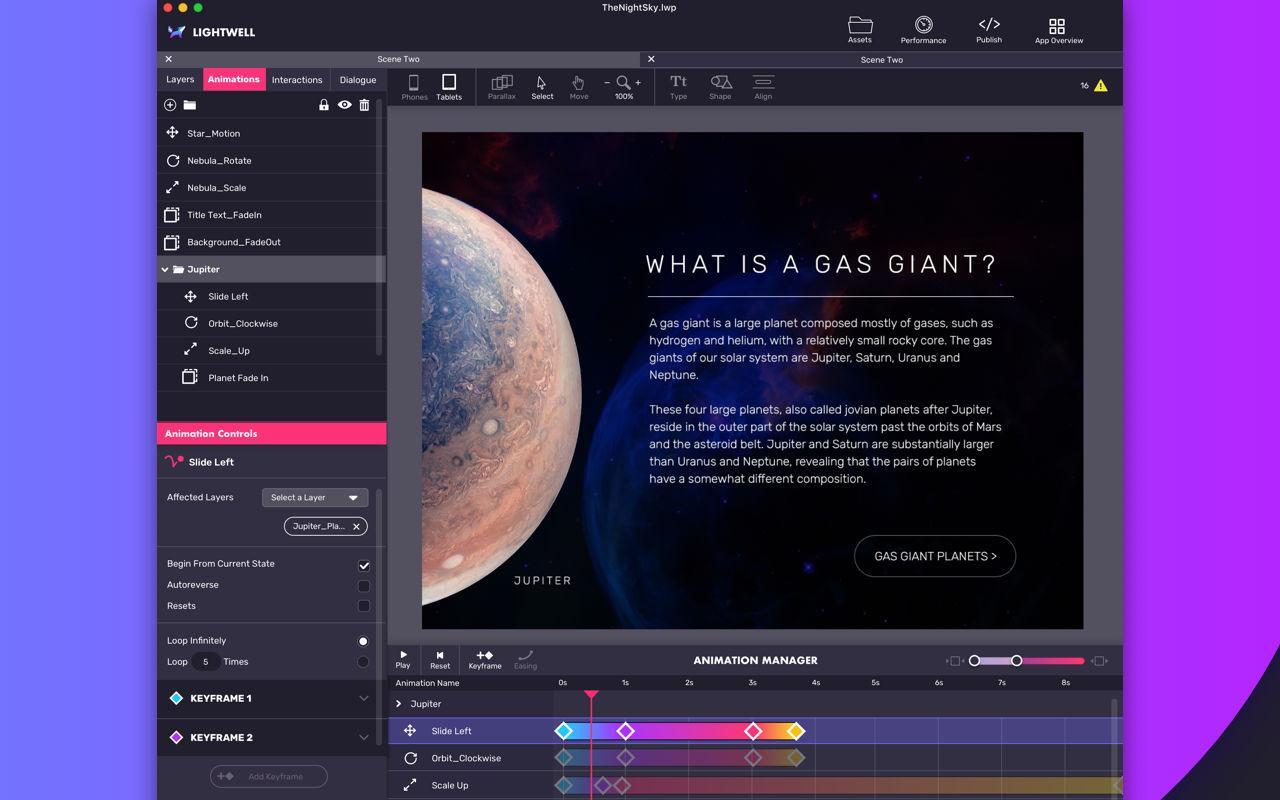Open the Select a Layer dropdown
This screenshot has height=800, width=1280.
tap(315, 497)
